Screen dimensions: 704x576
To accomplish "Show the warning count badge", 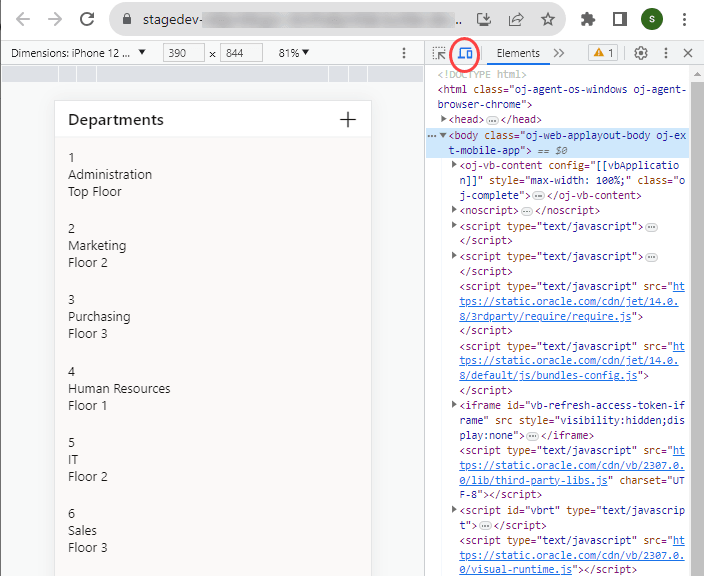I will point(603,53).
